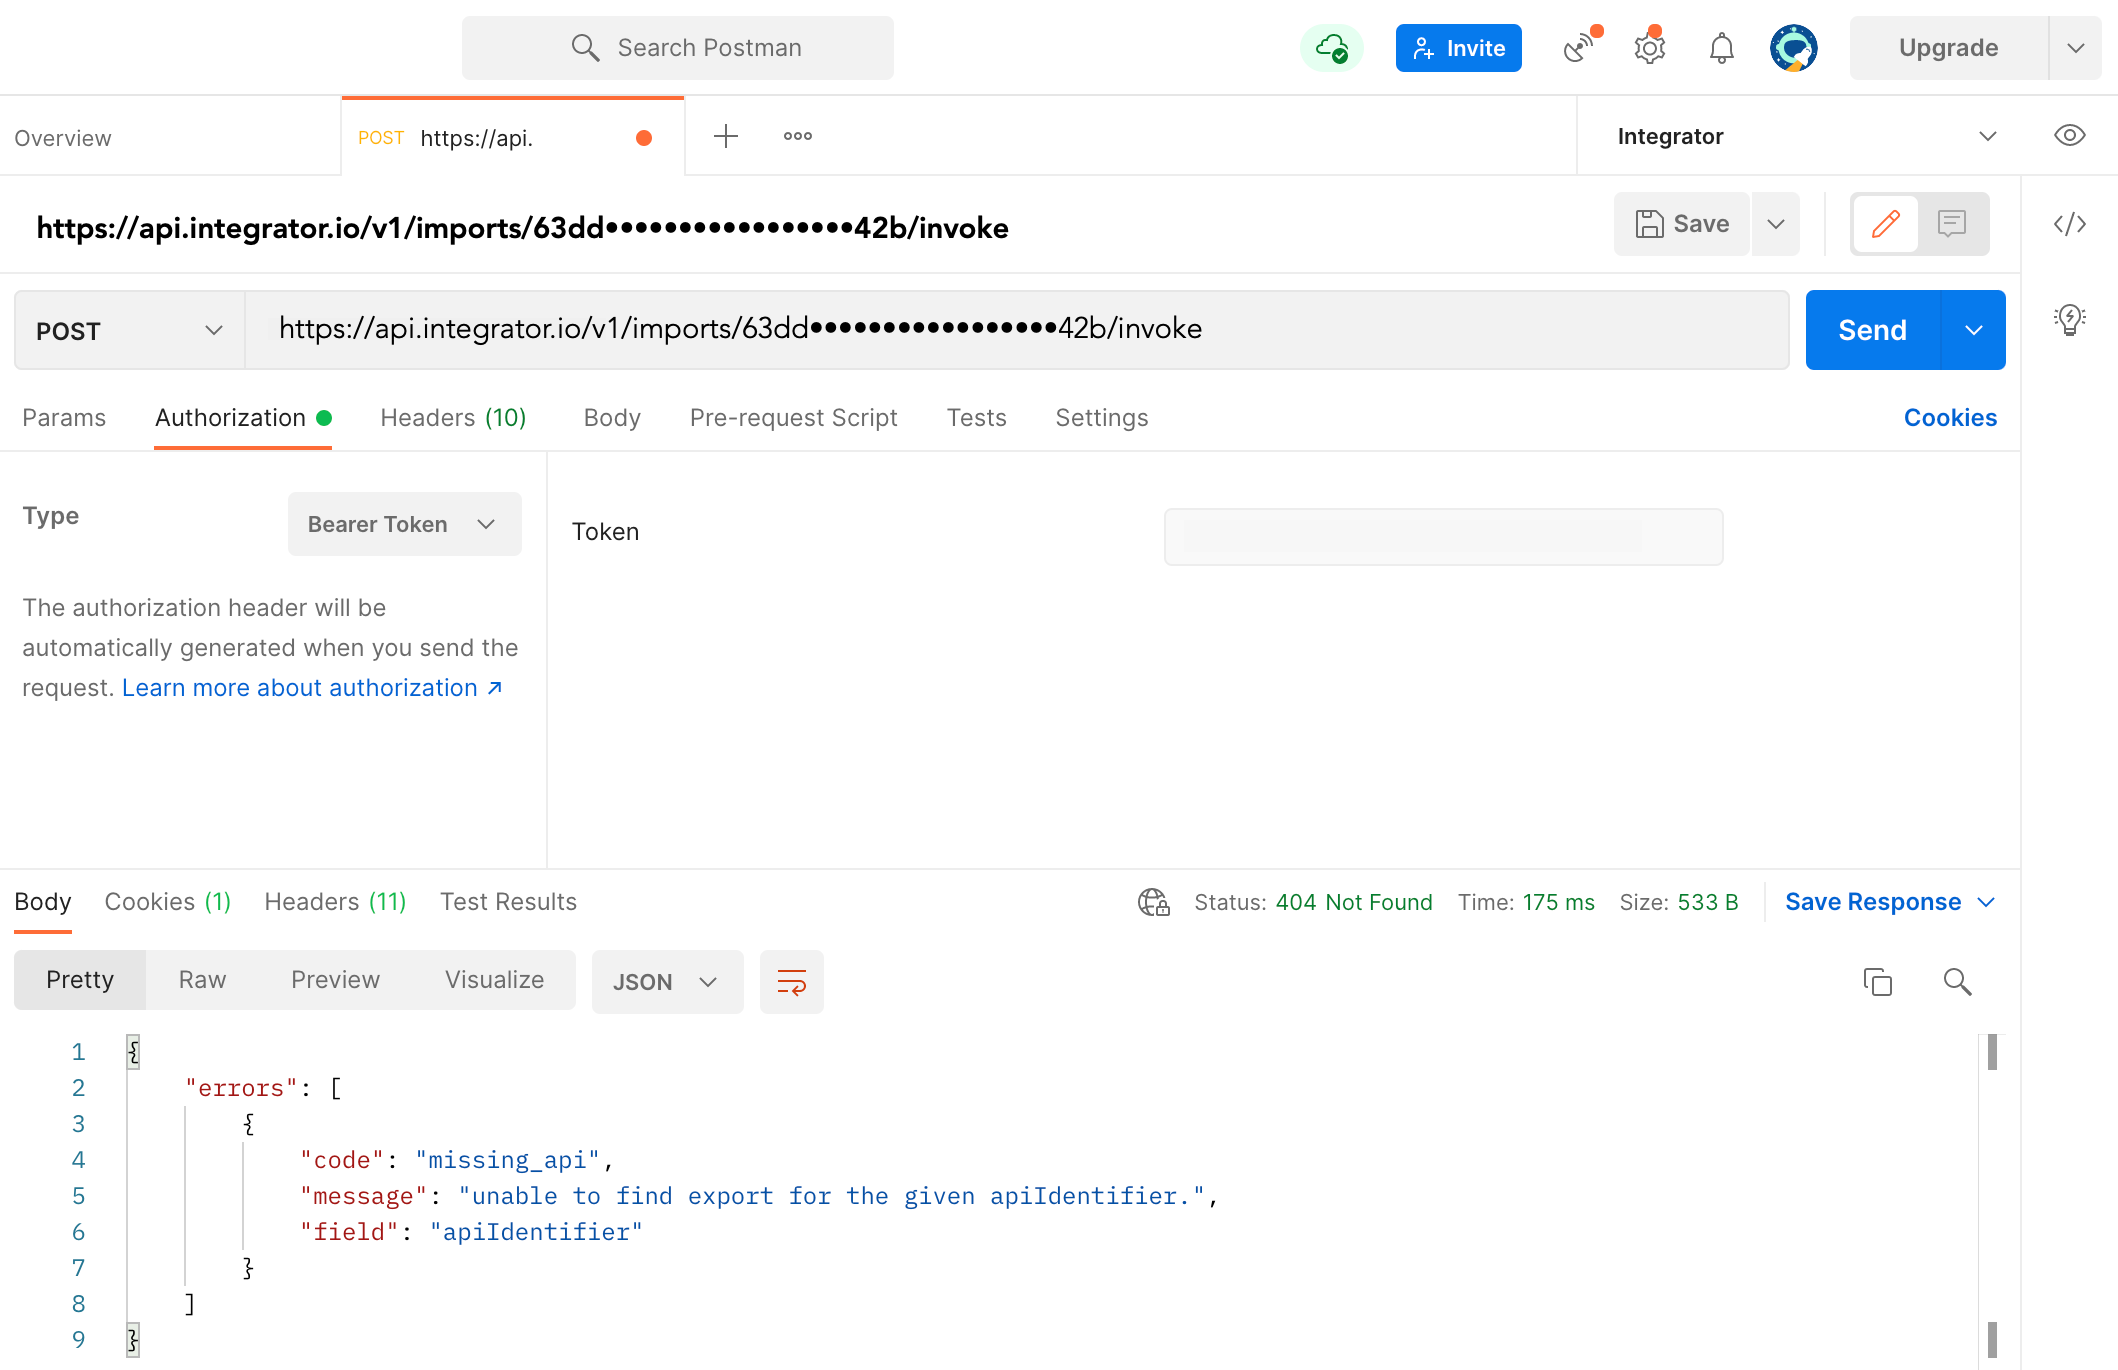Open the Pre-request Script tab

(x=793, y=418)
